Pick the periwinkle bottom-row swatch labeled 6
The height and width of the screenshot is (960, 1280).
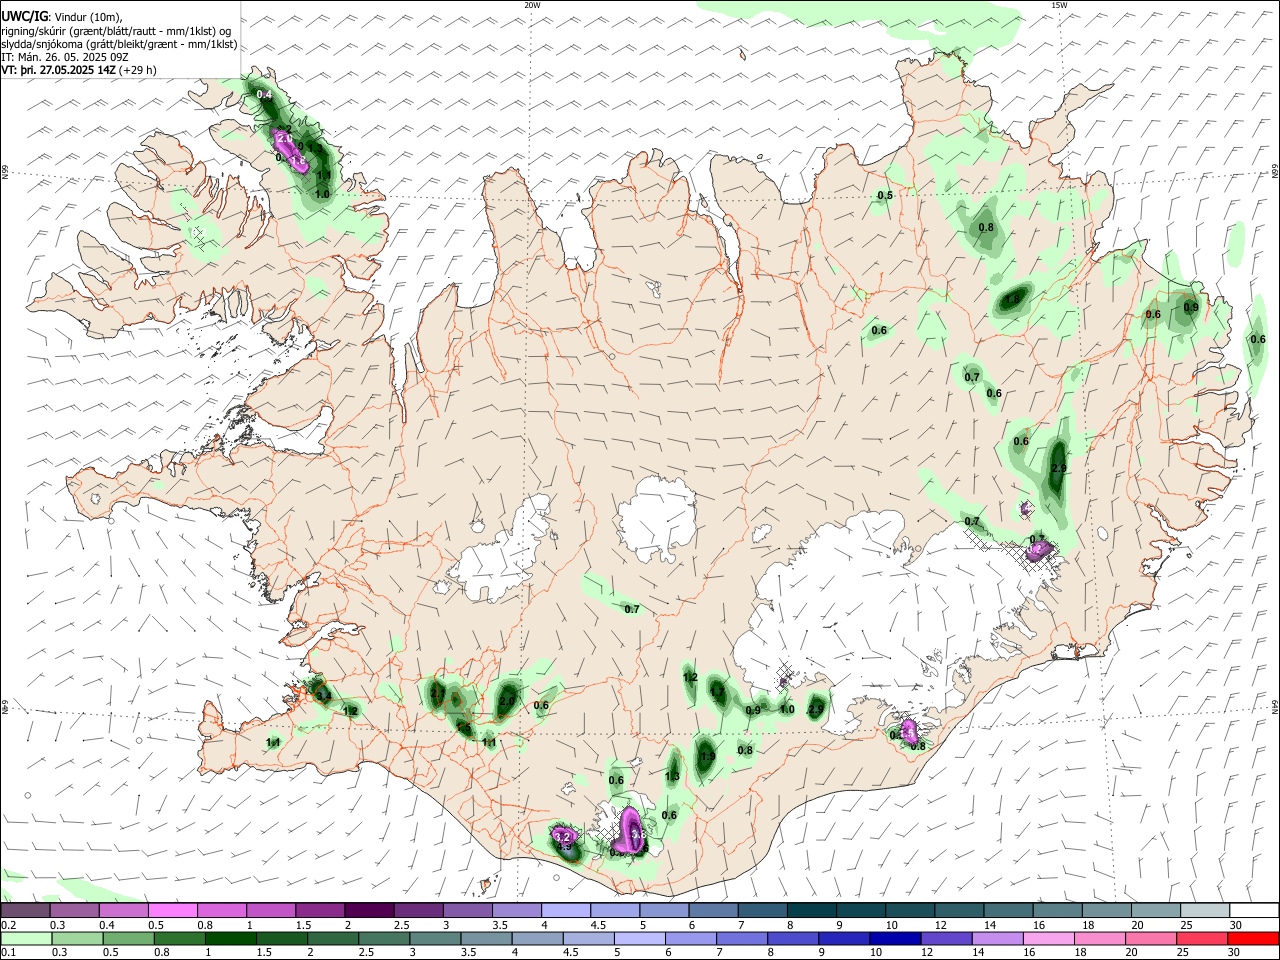691,939
